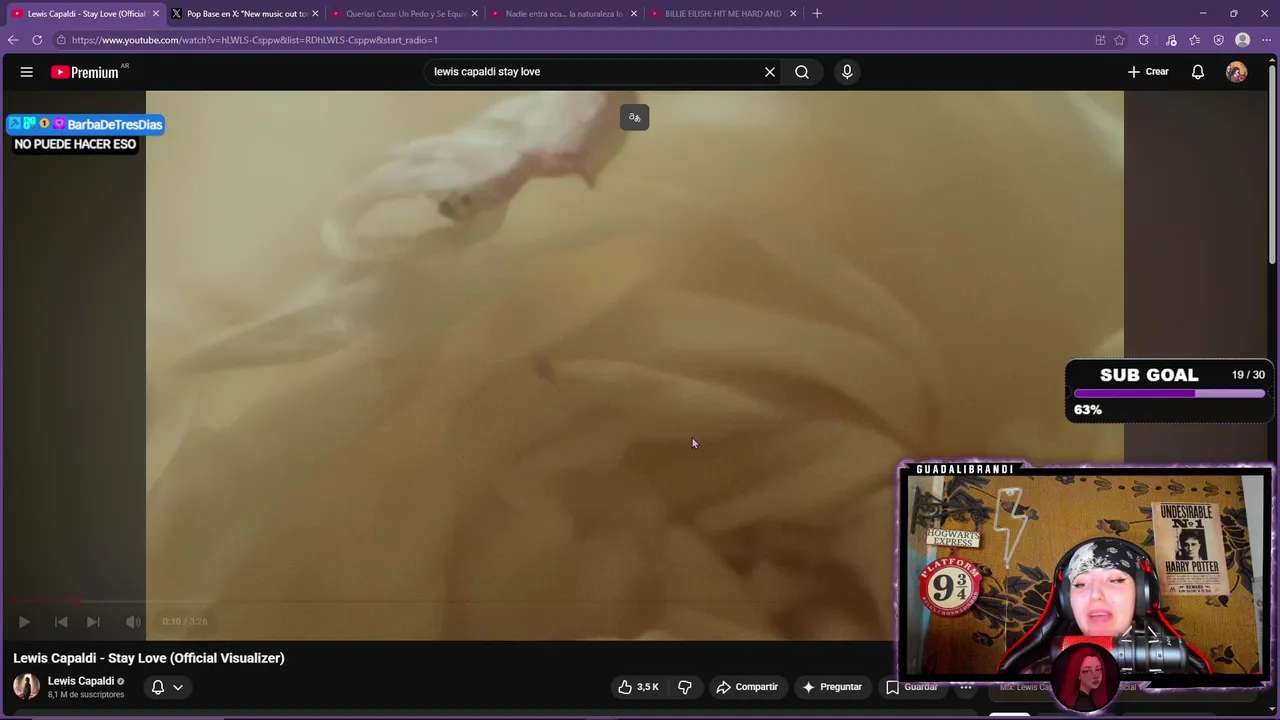Open Lewis Capaldi channel avatar
This screenshot has width=1280, height=720.
coord(26,687)
